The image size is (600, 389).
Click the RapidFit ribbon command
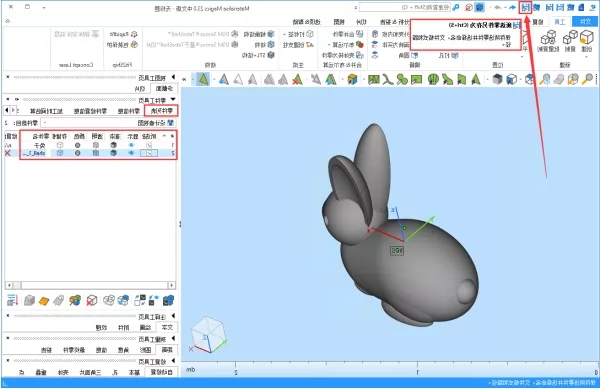coord(124,34)
